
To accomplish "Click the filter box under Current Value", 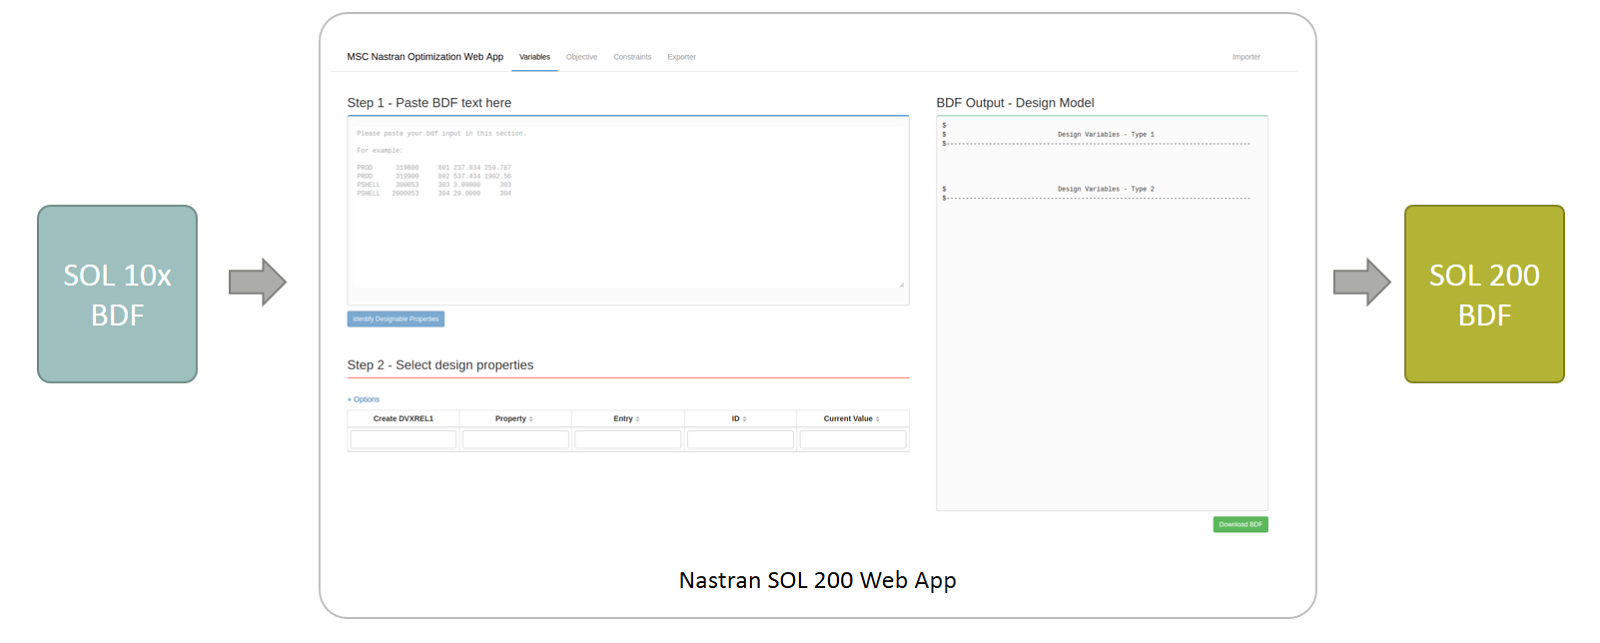I will (853, 439).
